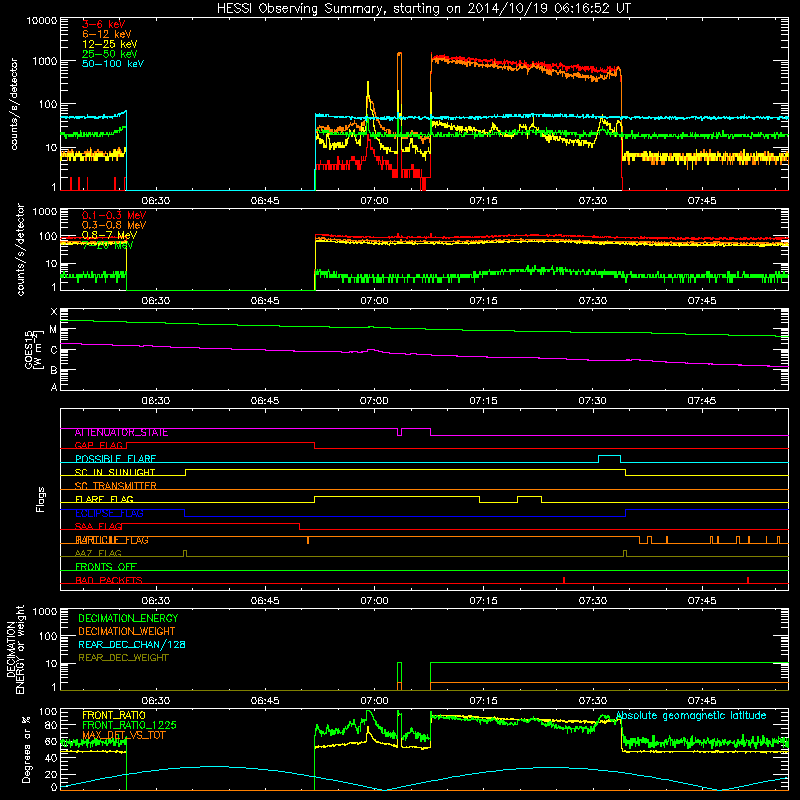
Task: Click the REAR_DEC_WEIGHT legend label
Action: click(123, 658)
